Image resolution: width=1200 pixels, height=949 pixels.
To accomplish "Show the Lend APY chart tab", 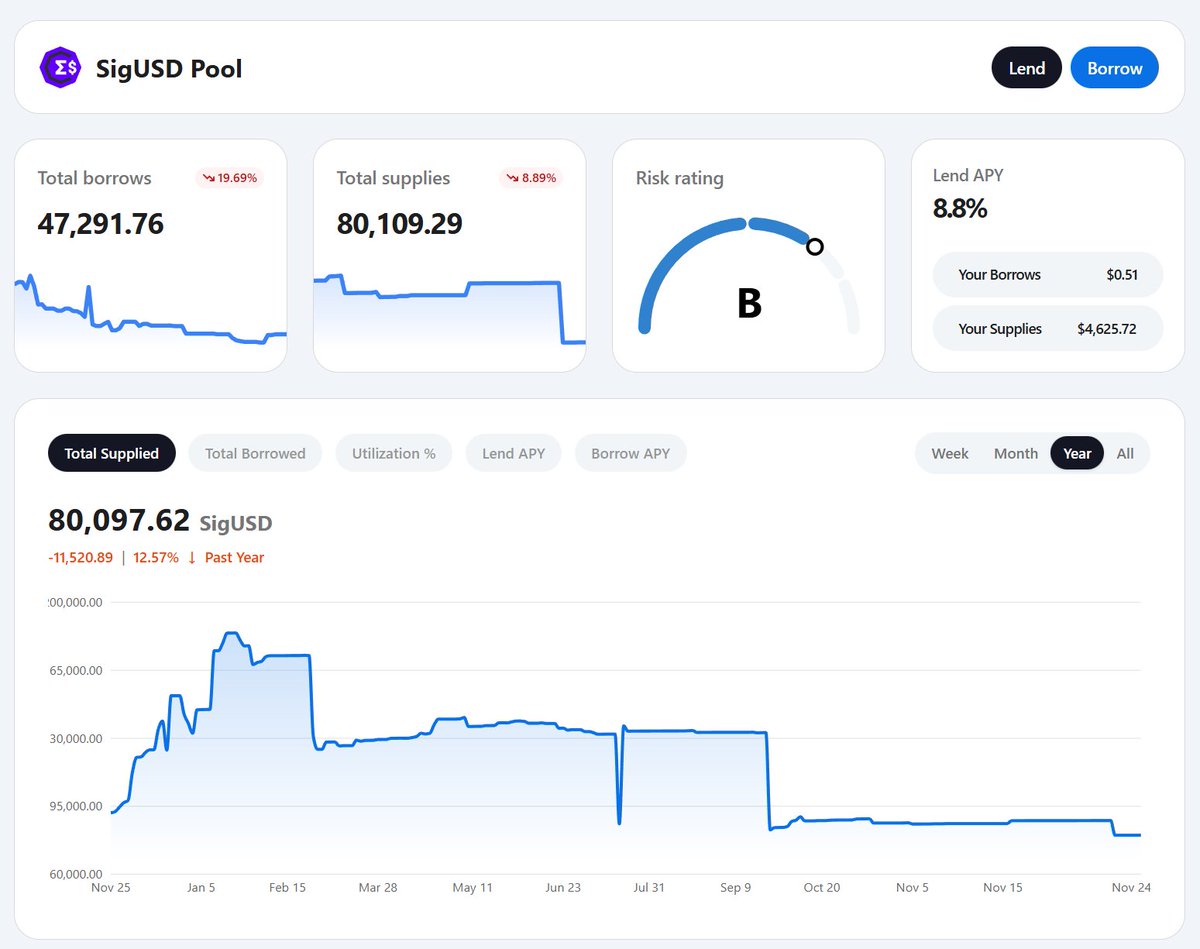I will tap(513, 453).
